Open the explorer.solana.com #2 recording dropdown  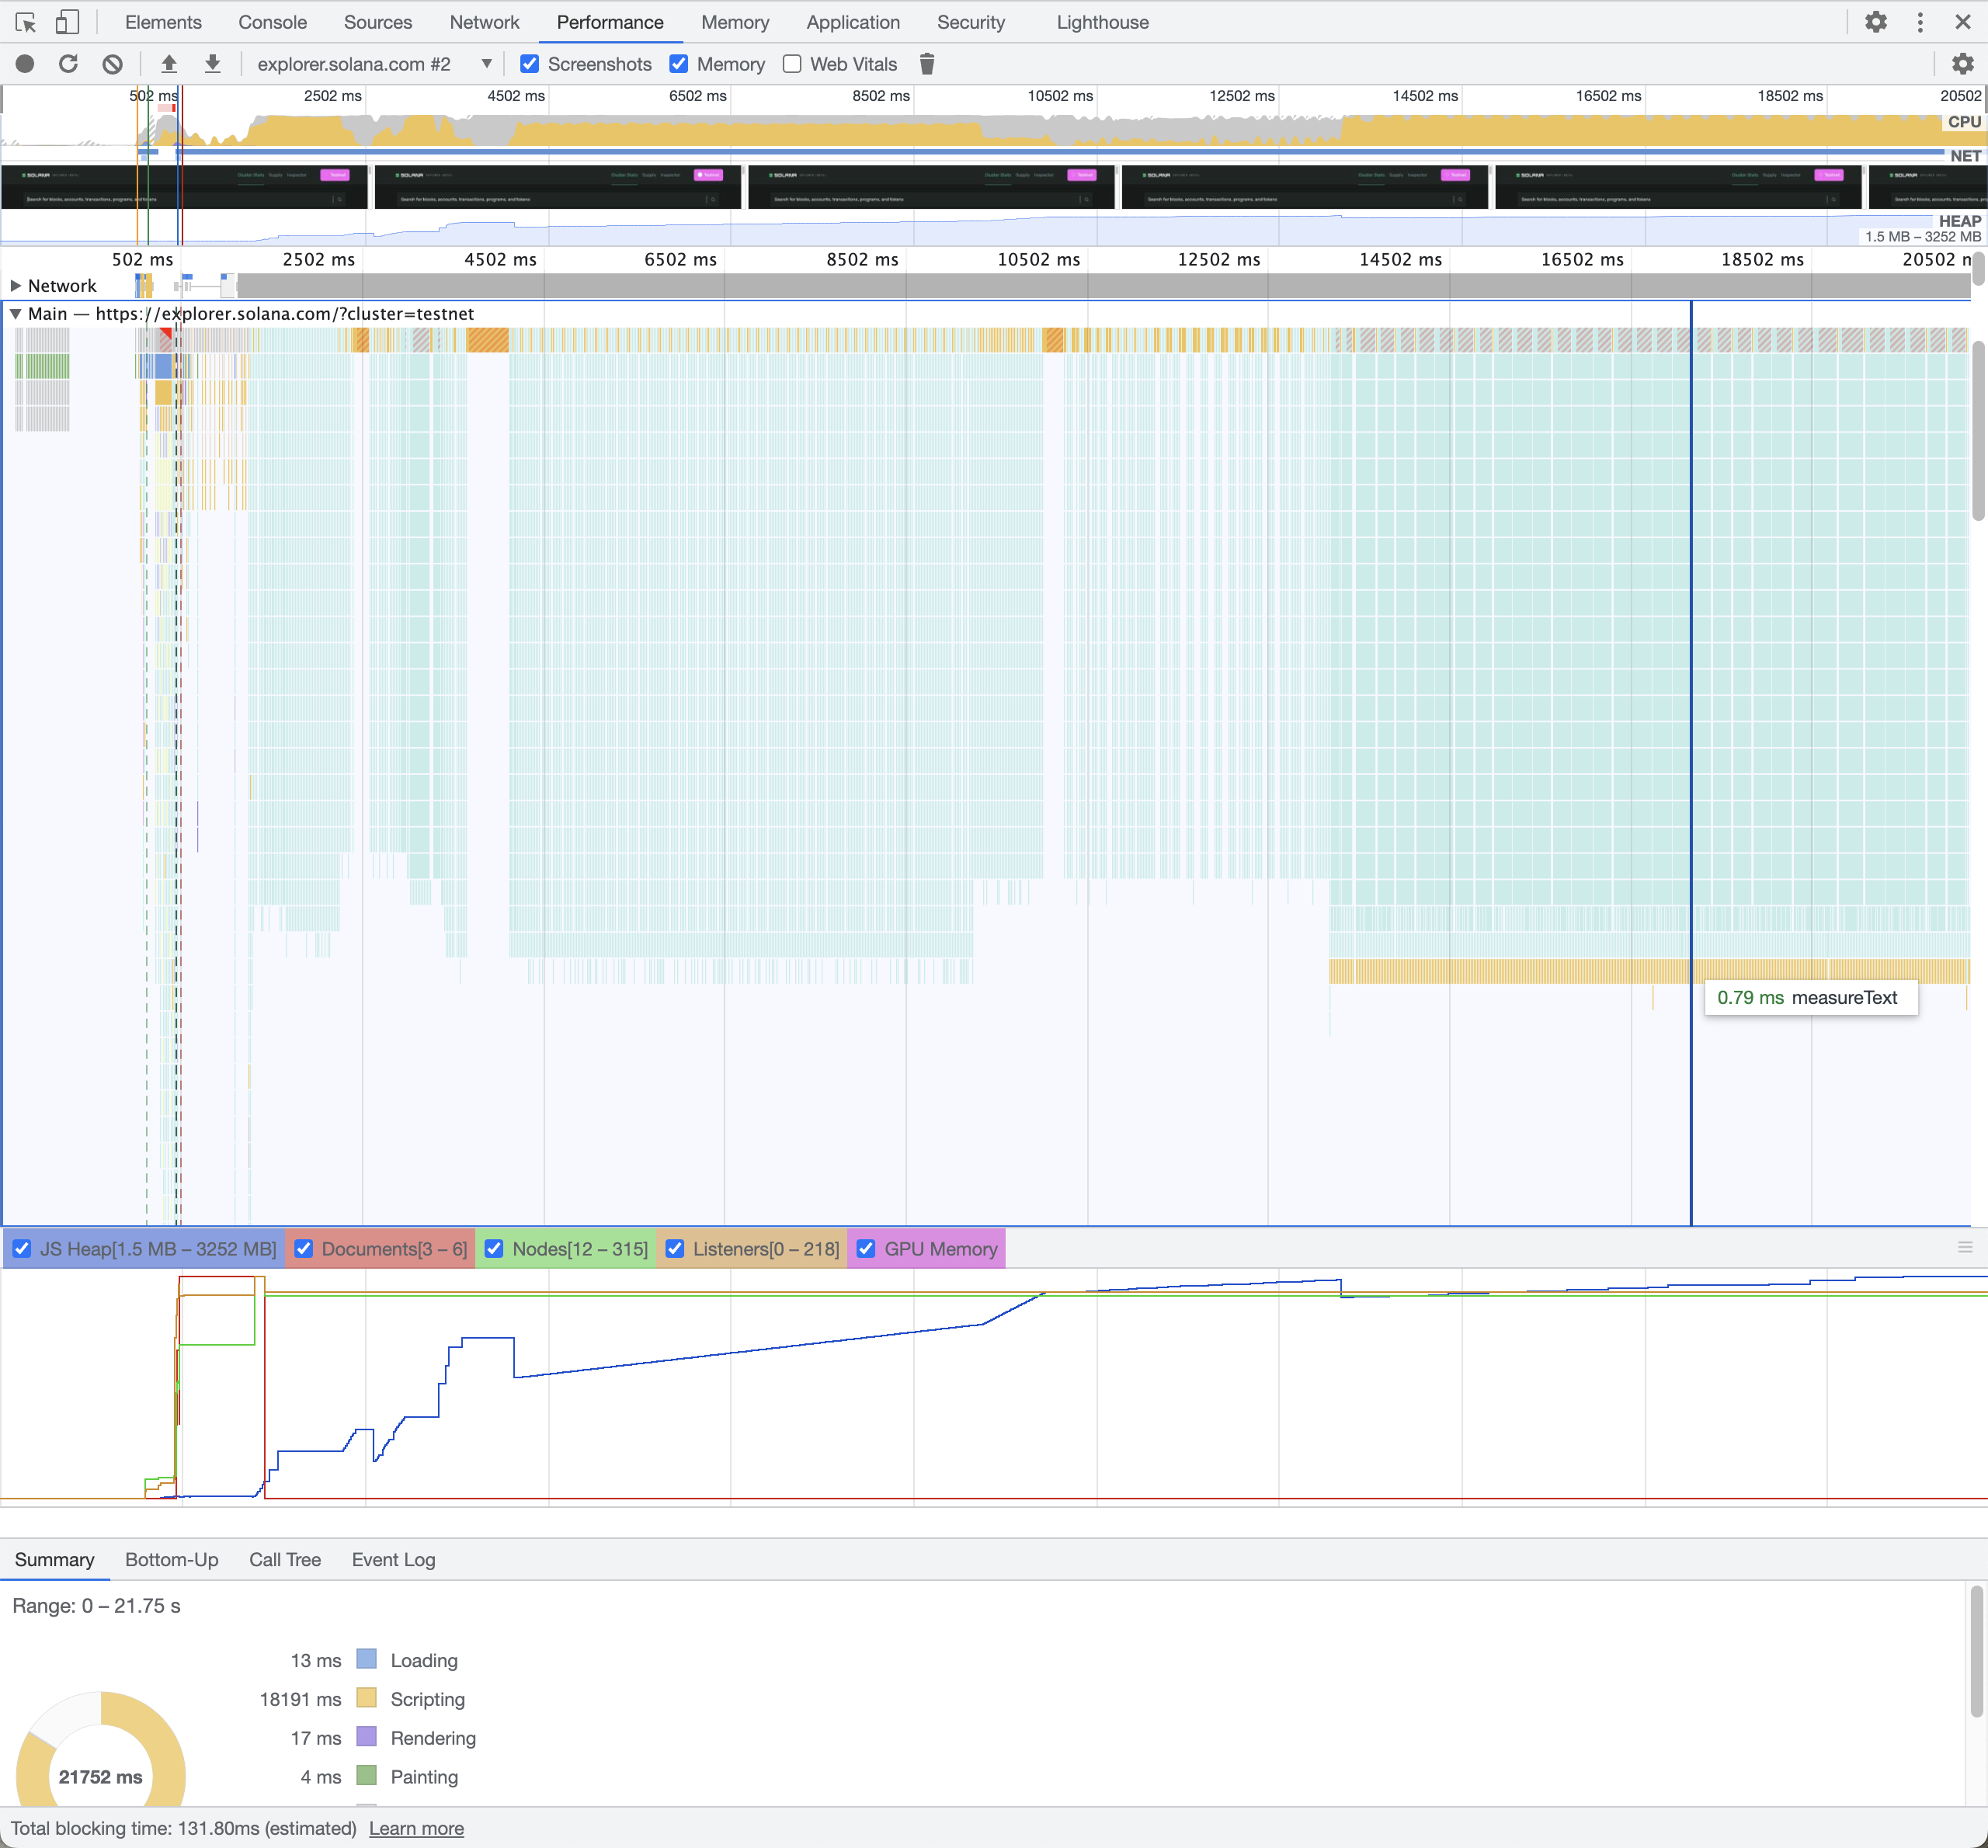click(374, 64)
